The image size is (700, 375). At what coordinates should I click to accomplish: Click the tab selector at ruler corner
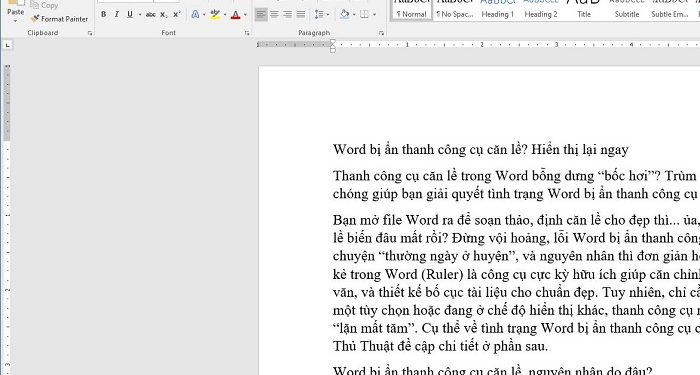tap(8, 45)
